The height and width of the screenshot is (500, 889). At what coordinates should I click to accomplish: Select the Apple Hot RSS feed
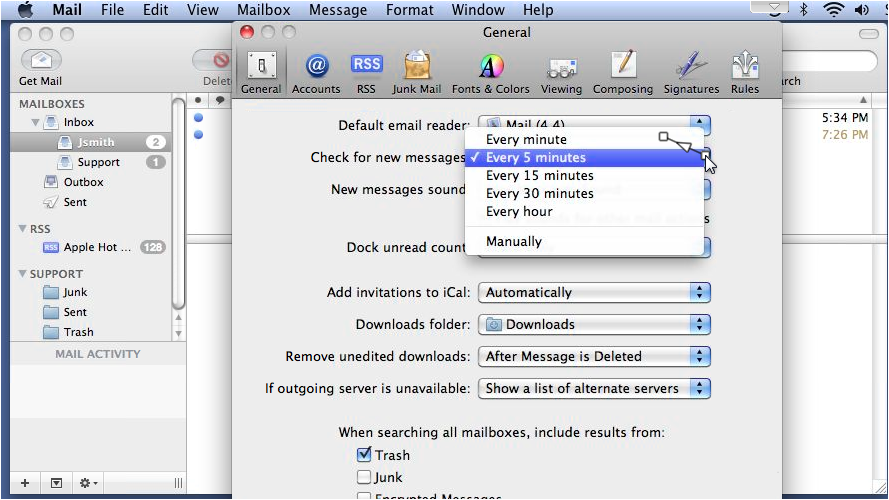coord(90,247)
